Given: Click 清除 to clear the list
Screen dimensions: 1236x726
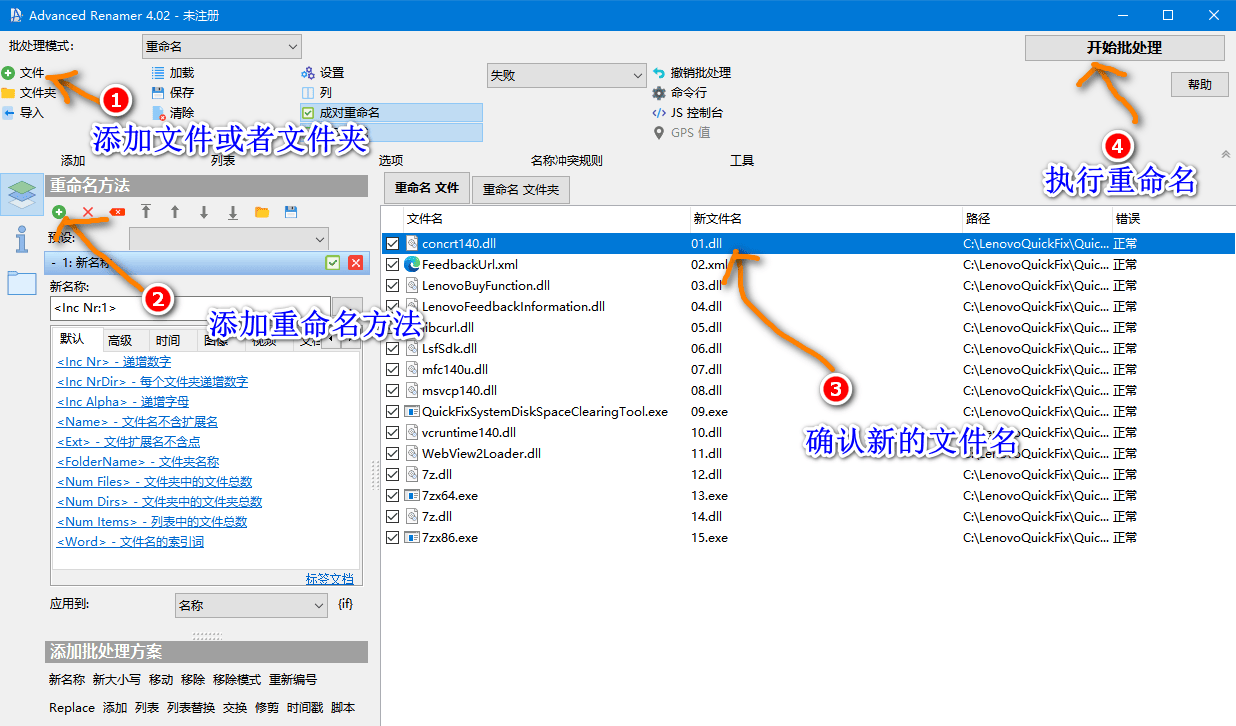Looking at the screenshot, I should tap(173, 113).
